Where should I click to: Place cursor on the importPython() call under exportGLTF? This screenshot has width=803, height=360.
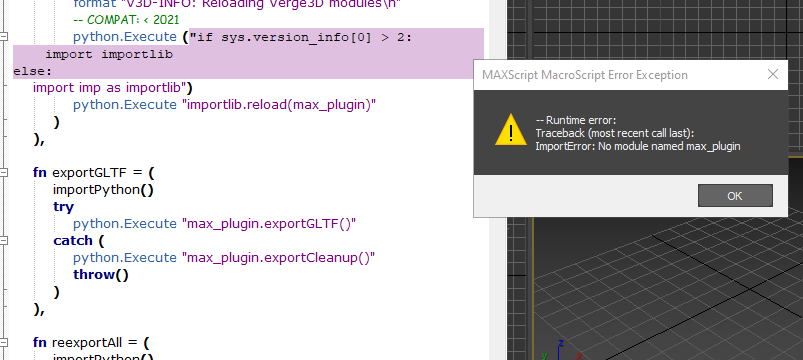pyautogui.click(x=103, y=190)
